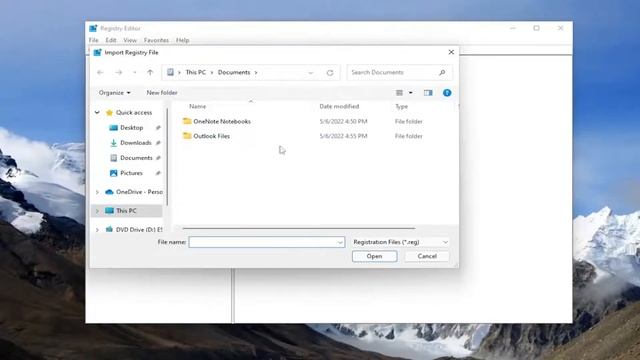Viewport: 640px width, 360px height.
Task: Click the horizontal scrollbar in file list
Action: pos(299,228)
